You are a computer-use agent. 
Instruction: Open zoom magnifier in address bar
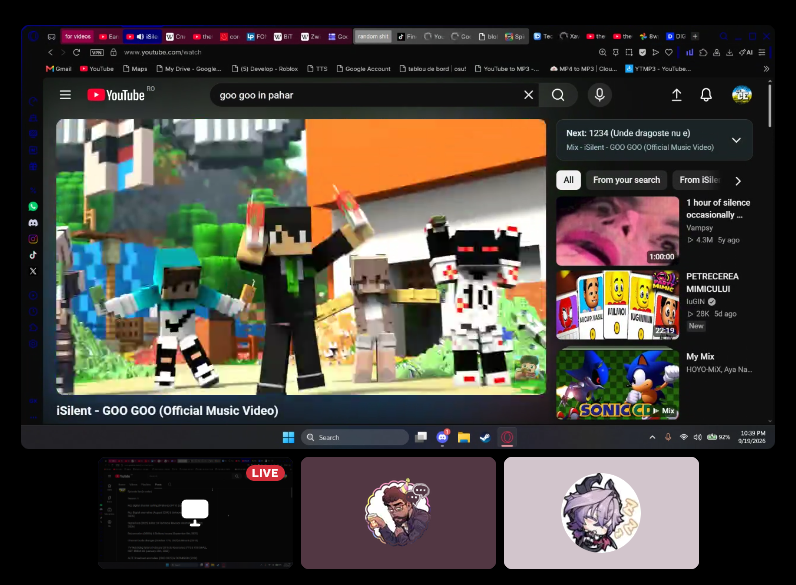tap(603, 52)
